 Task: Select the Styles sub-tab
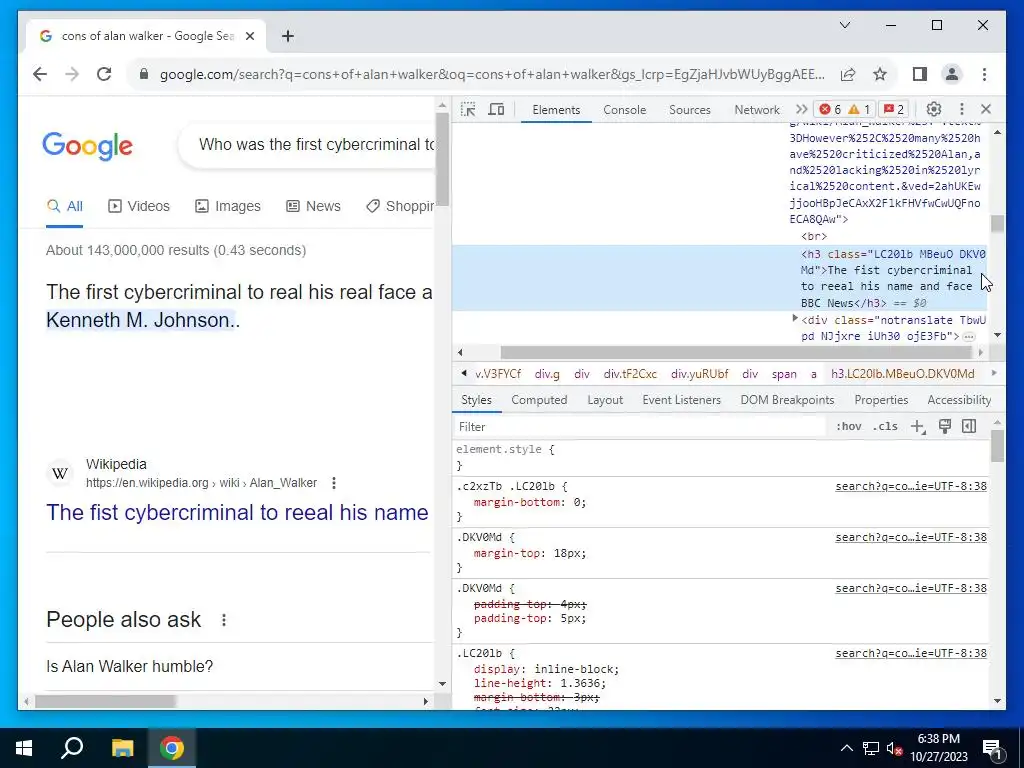pos(476,400)
